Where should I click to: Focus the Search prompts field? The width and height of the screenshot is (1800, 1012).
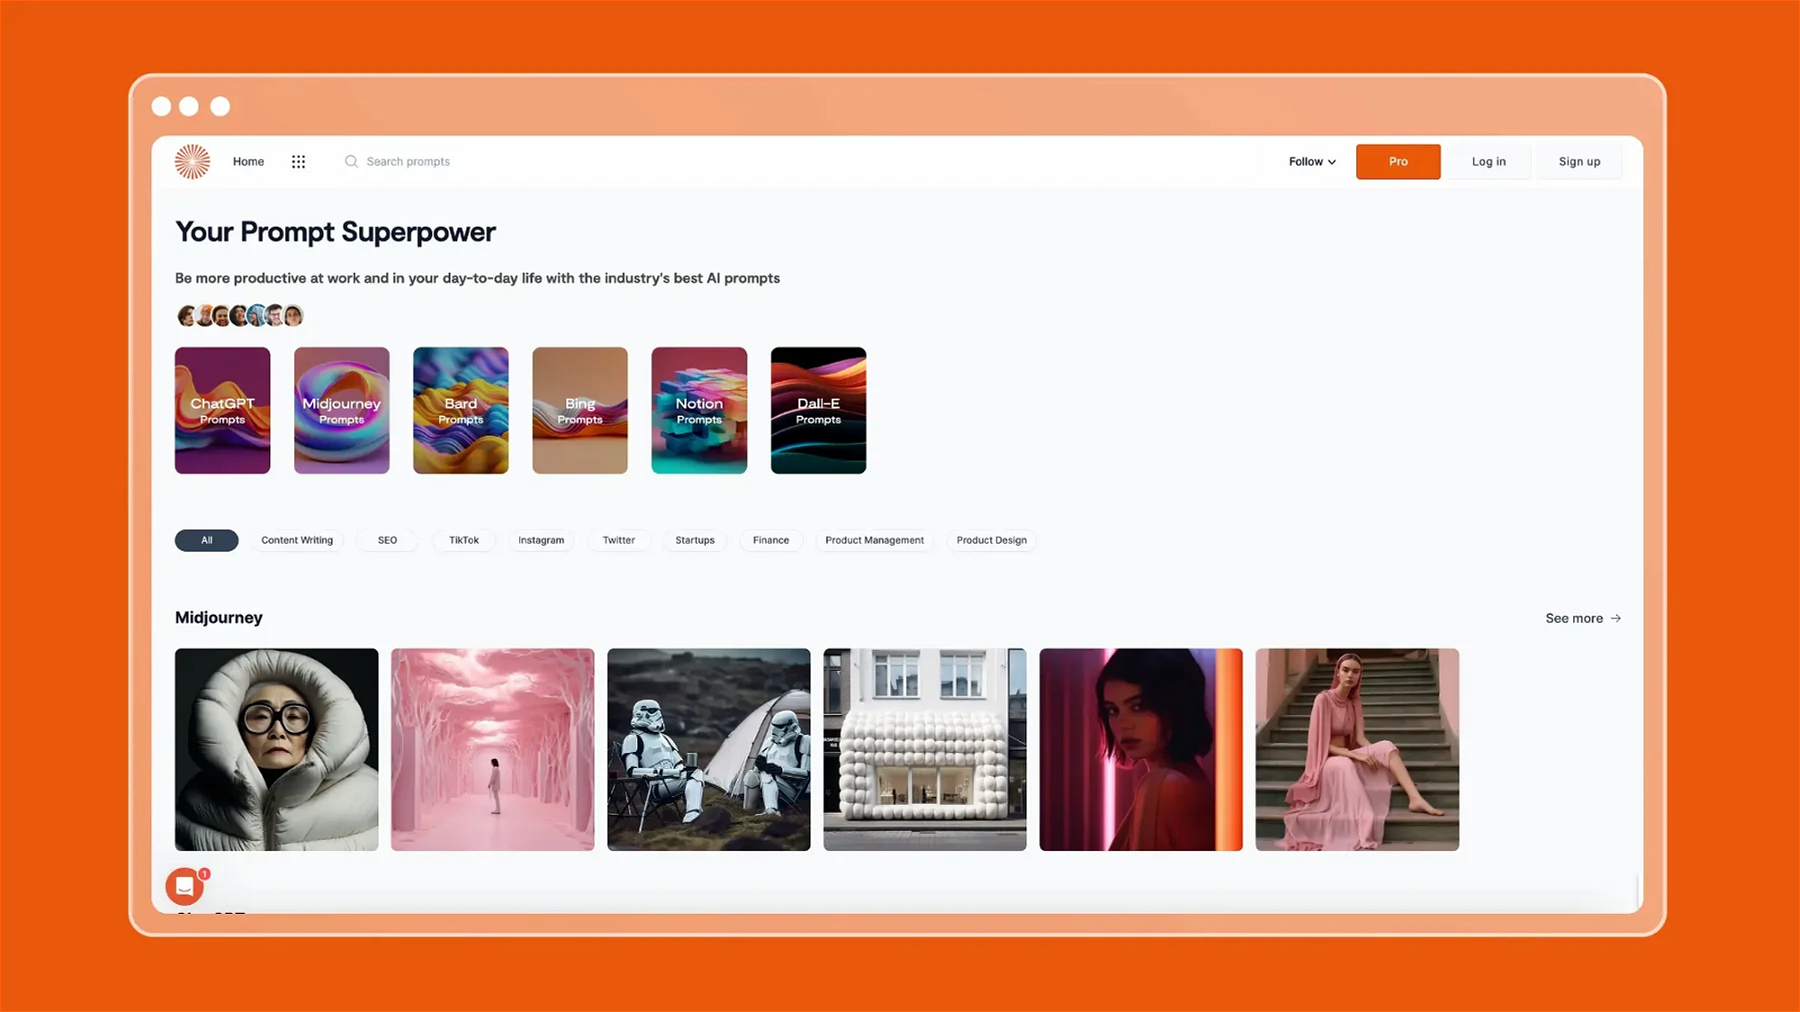coord(408,161)
